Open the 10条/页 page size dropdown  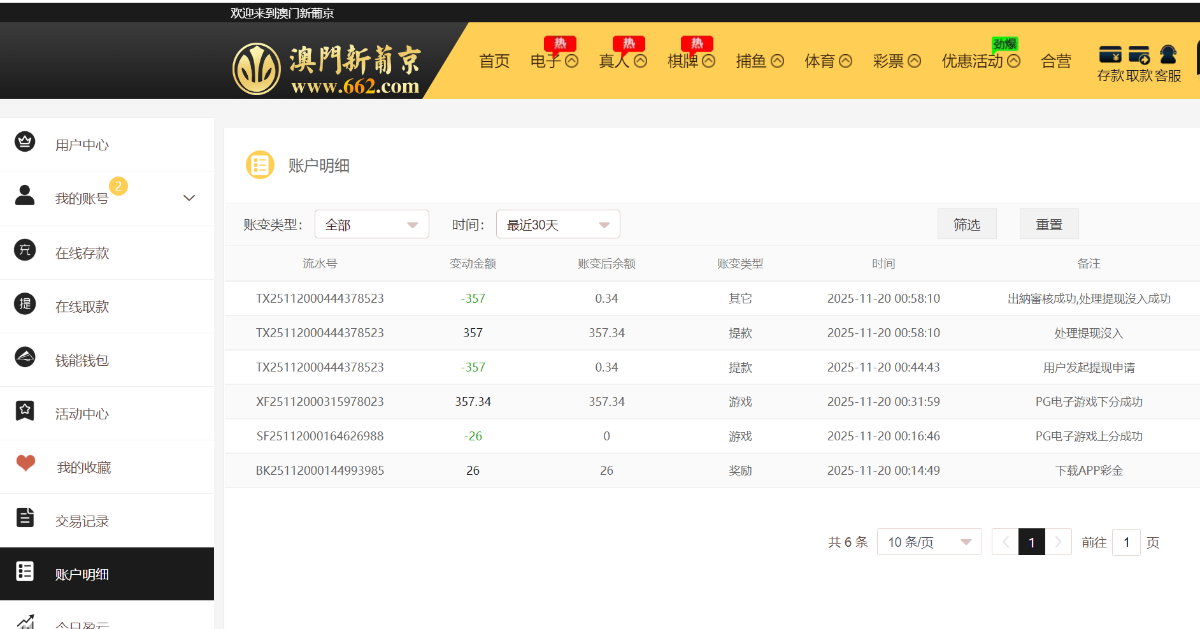coord(929,542)
